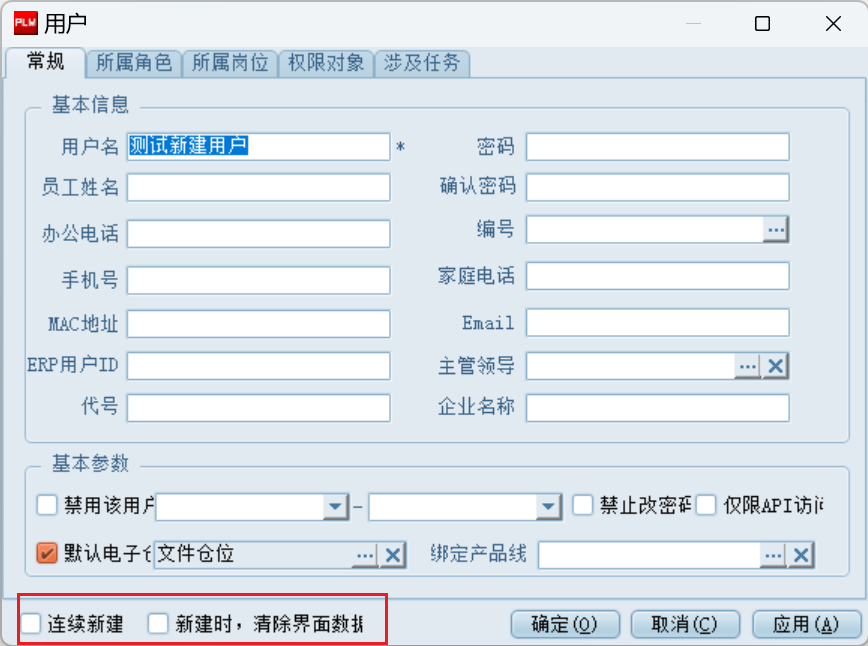The height and width of the screenshot is (646, 868).
Task: Open the 所属角色 tab
Action: 134,63
